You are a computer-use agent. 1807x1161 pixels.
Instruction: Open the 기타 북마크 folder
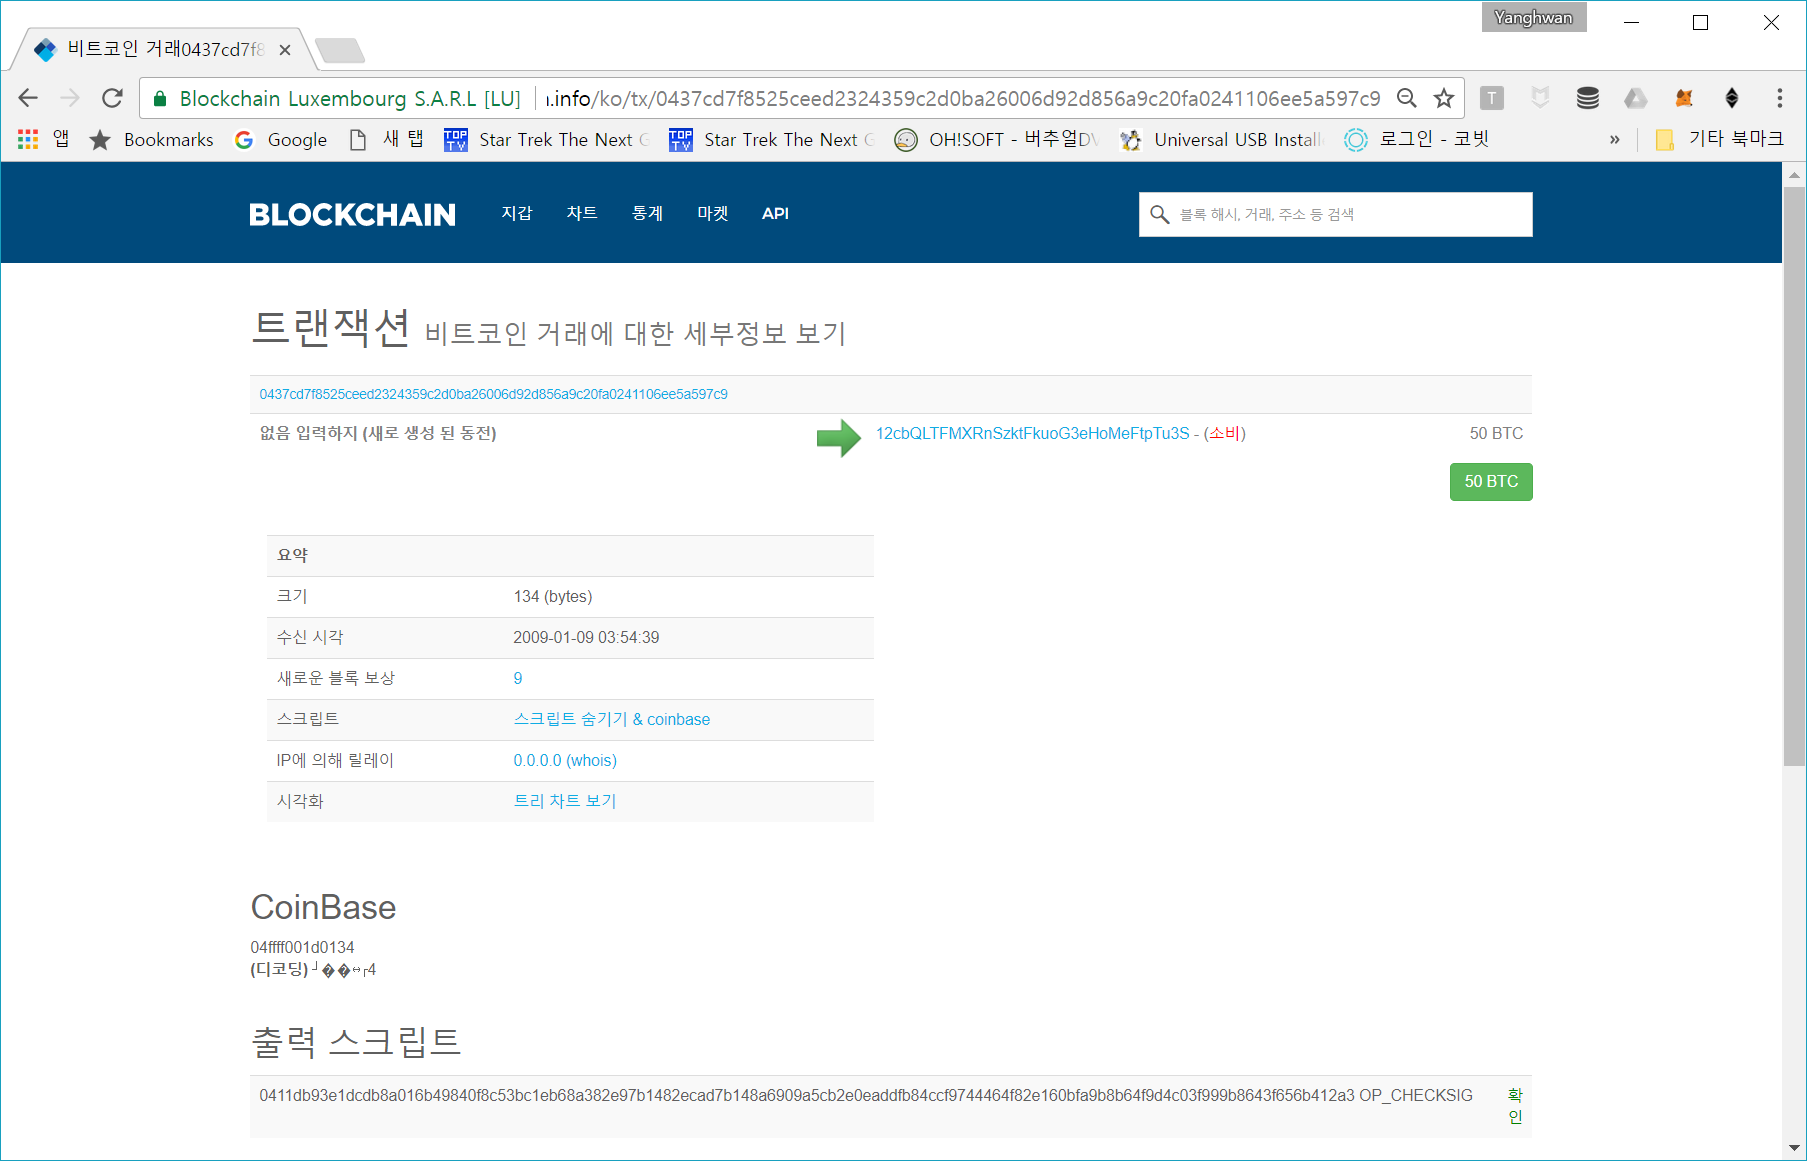coord(1720,140)
